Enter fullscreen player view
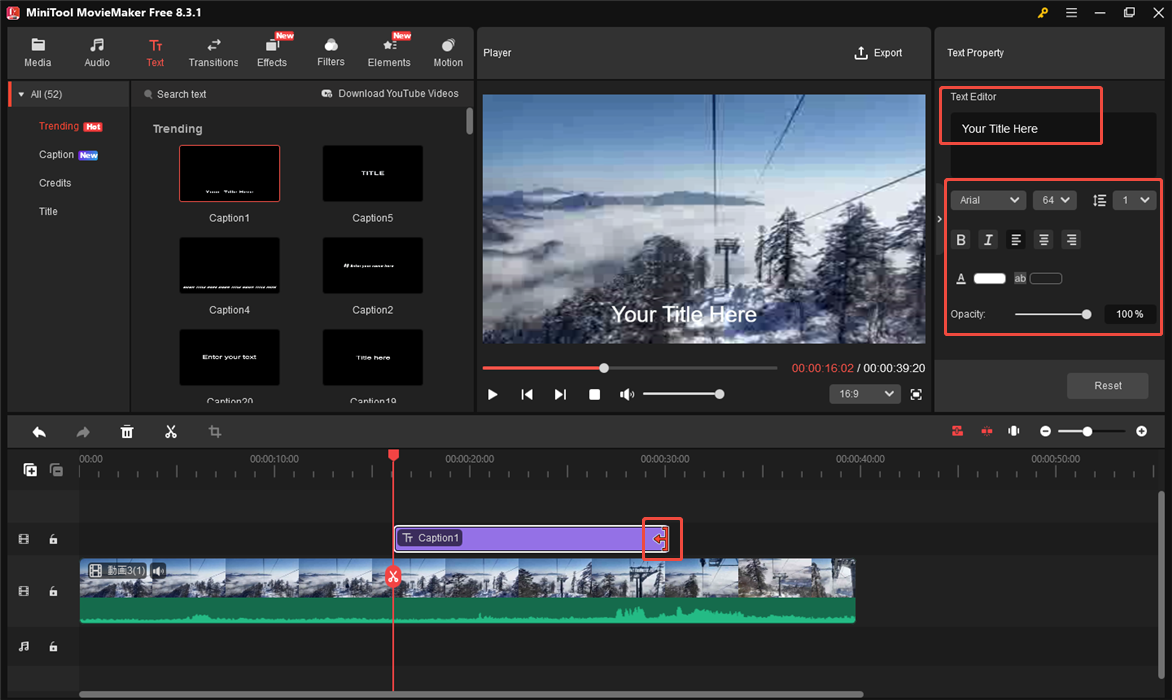This screenshot has height=700, width=1172. [x=916, y=395]
